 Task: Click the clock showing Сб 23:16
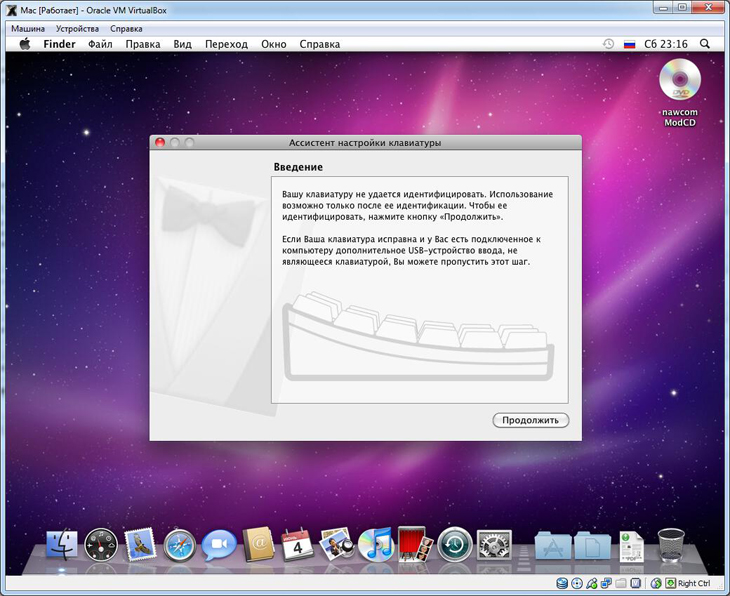pos(666,44)
